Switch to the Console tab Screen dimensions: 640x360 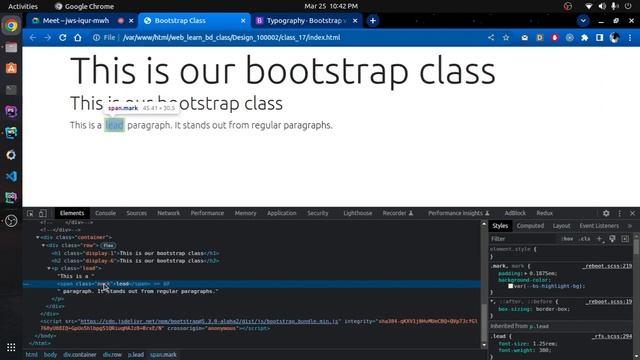[105, 213]
